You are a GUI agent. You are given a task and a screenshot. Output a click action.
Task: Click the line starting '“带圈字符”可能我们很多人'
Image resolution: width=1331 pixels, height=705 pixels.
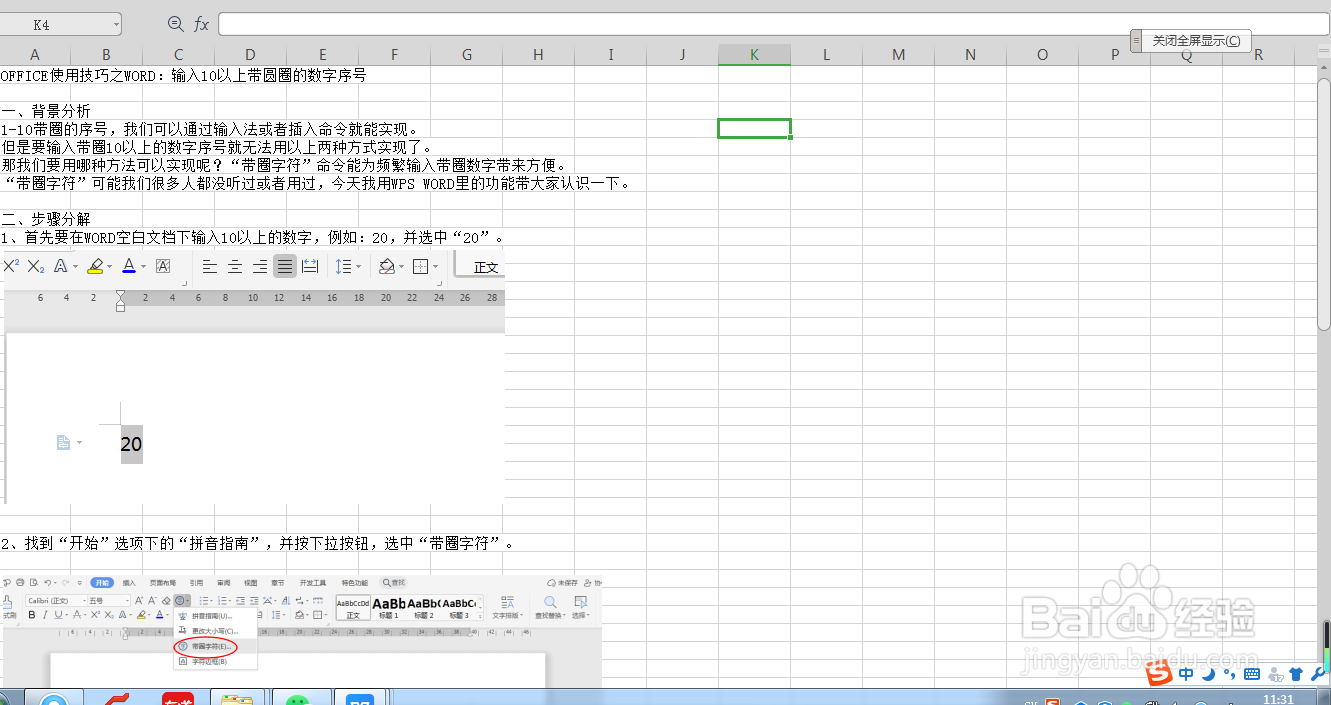click(317, 183)
